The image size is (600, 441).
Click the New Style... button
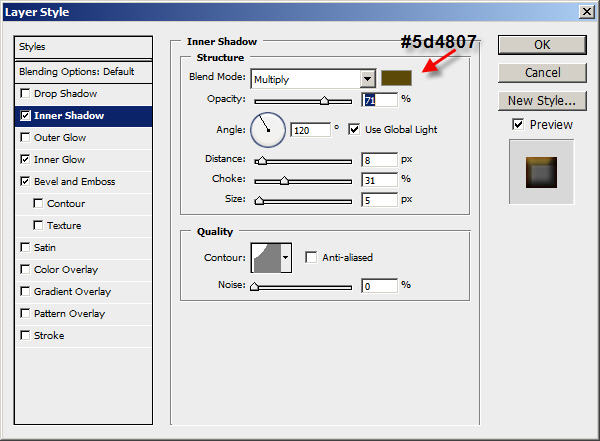[542, 101]
